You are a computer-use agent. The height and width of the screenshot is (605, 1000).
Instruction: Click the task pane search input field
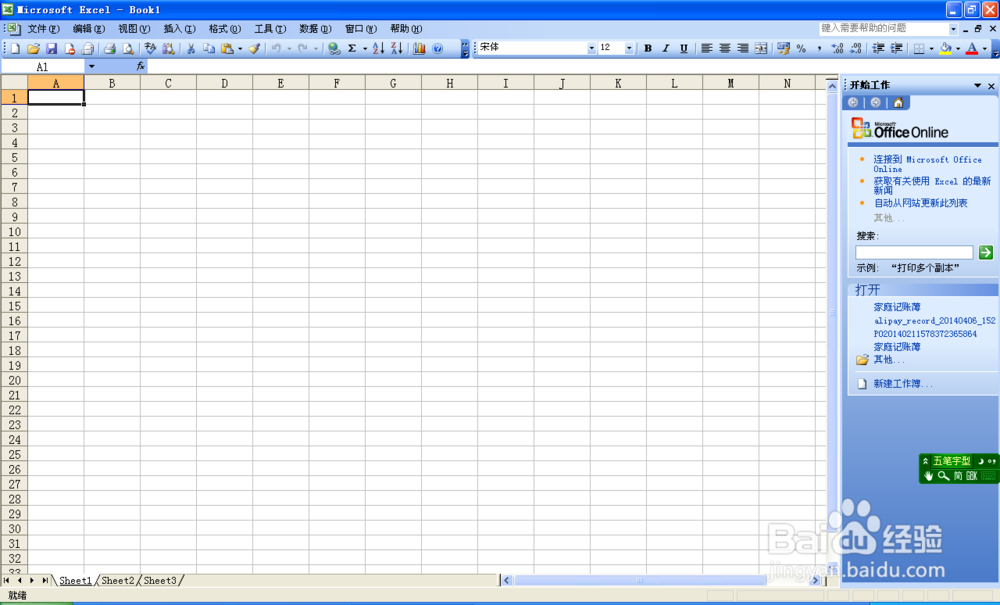[914, 252]
